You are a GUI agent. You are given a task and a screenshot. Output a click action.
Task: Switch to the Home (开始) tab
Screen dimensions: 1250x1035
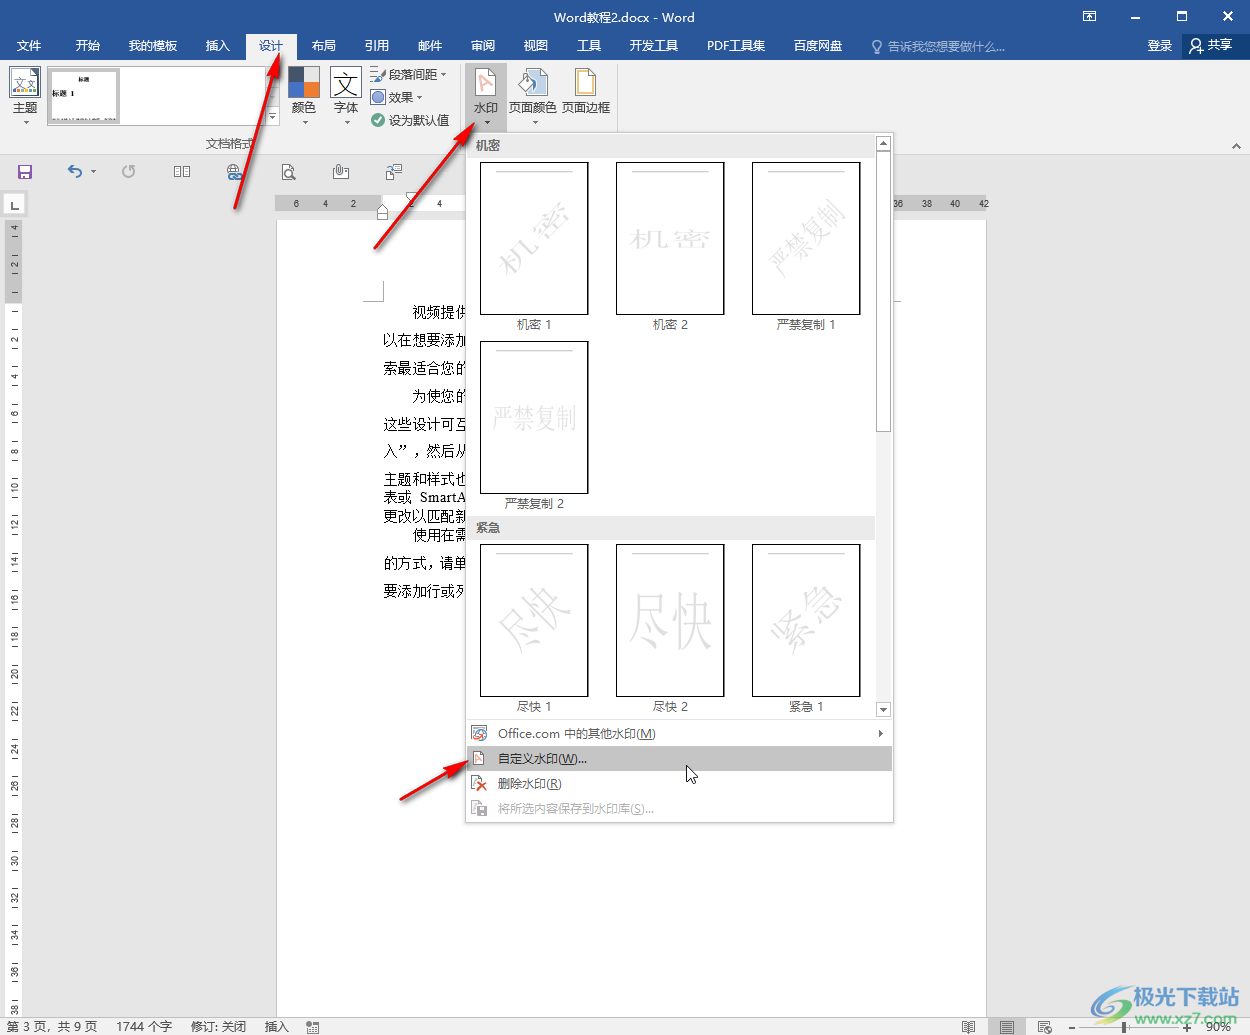point(88,46)
